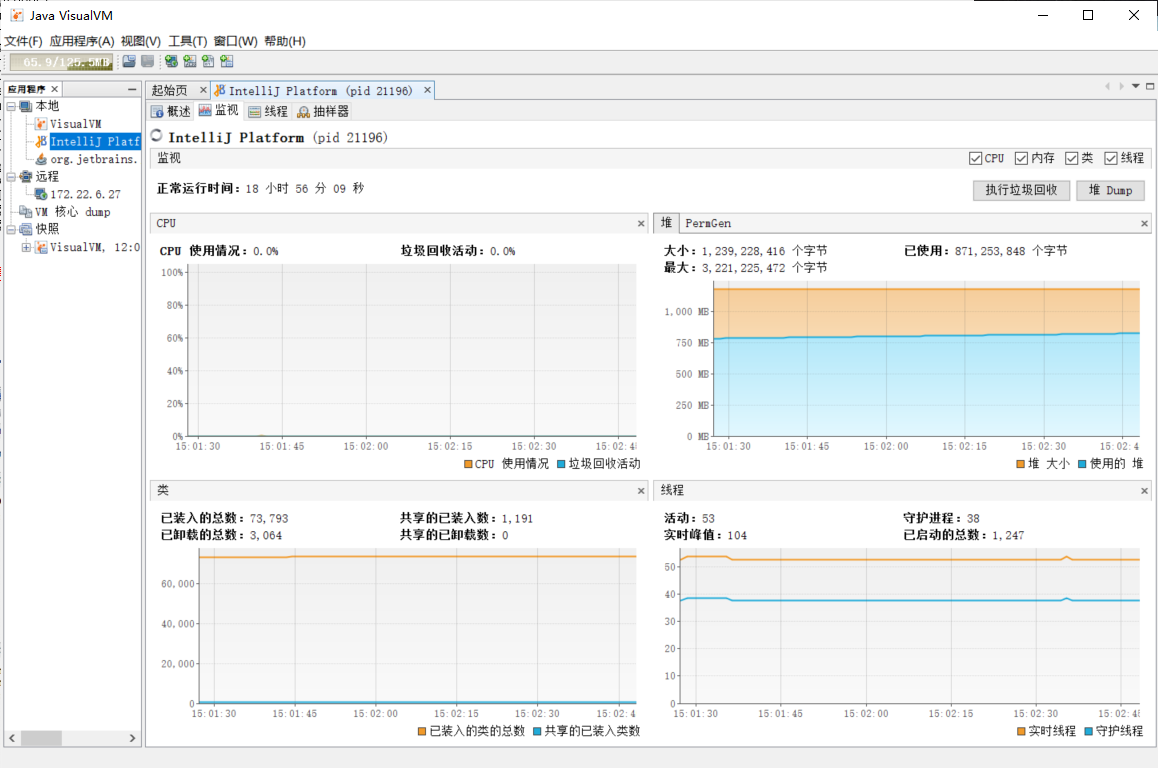1158x768 pixels.
Task: Switch to the 起始页 tab
Action: [169, 90]
